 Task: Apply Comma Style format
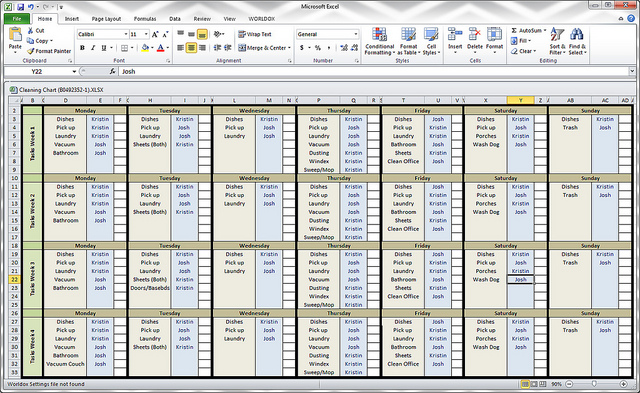point(329,48)
